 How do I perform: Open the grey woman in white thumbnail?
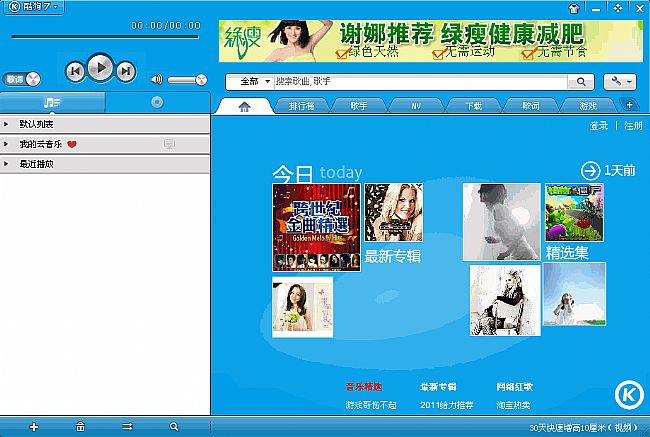coord(502,222)
